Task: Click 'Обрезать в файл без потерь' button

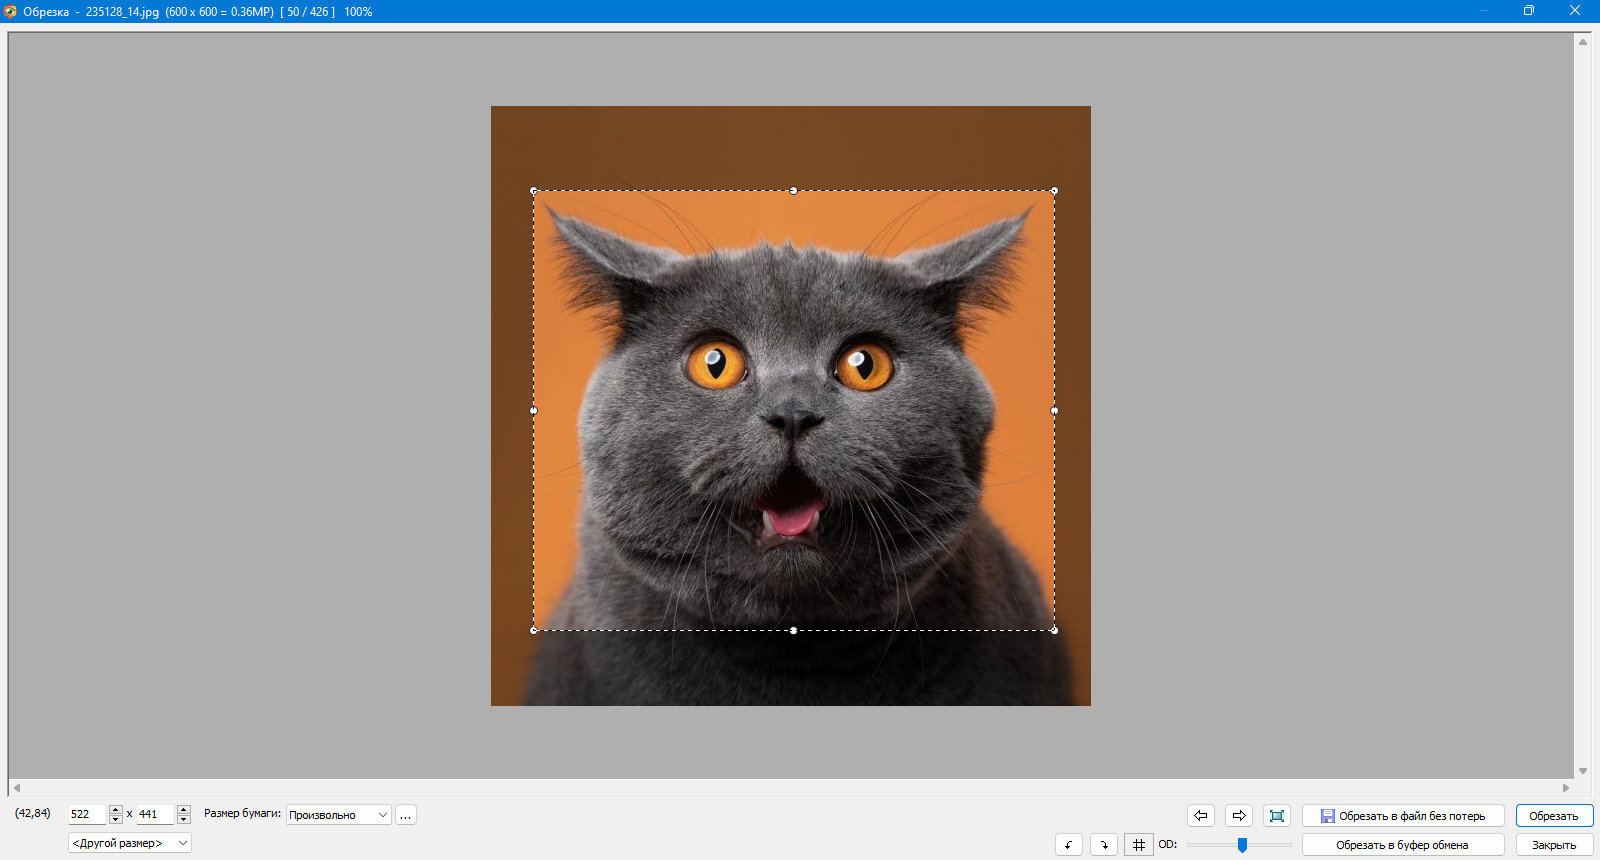Action: pyautogui.click(x=1403, y=815)
